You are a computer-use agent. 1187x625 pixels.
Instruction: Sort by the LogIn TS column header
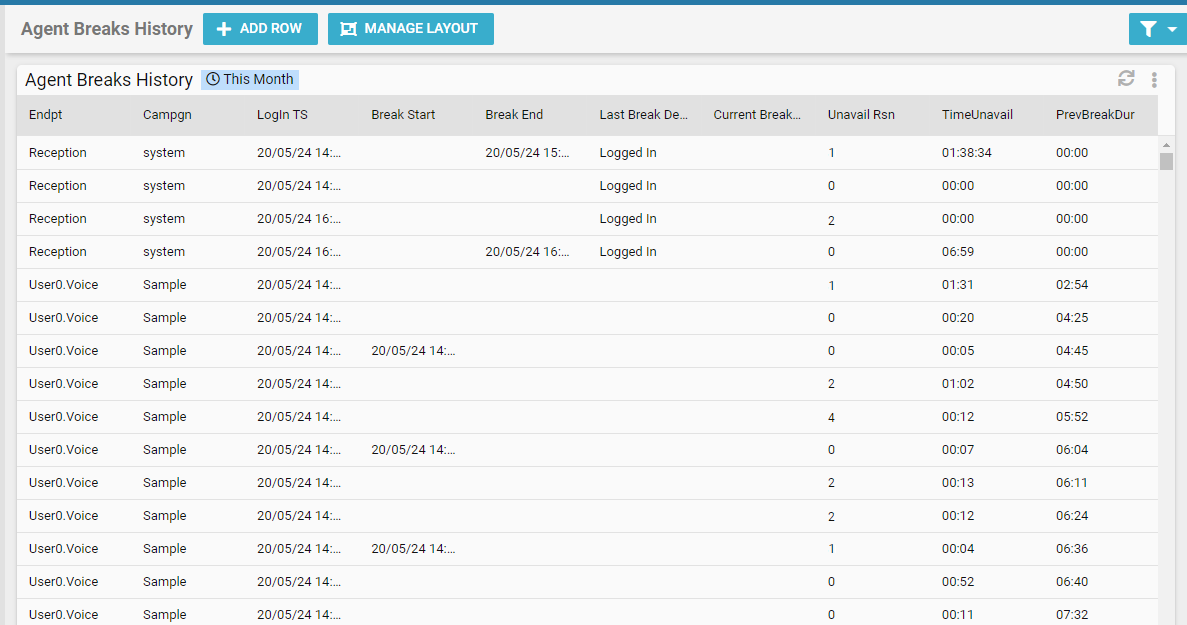click(282, 115)
